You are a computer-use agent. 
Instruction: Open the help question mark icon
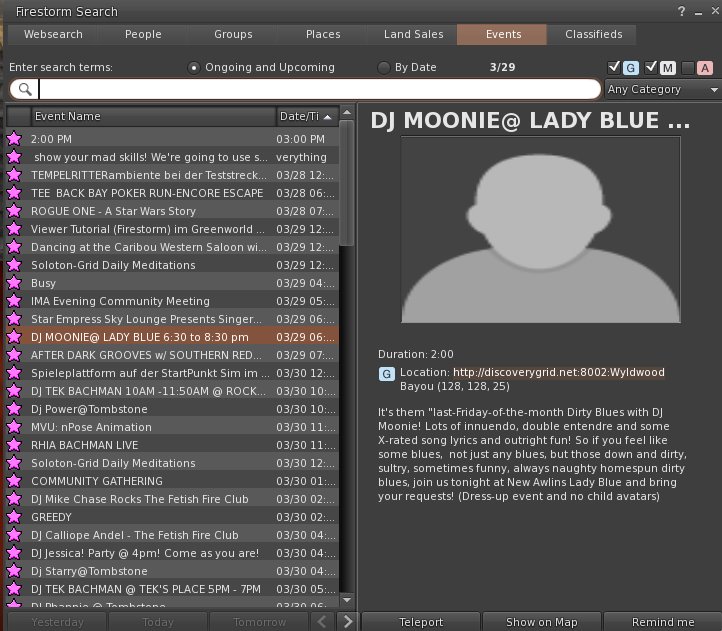[681, 11]
